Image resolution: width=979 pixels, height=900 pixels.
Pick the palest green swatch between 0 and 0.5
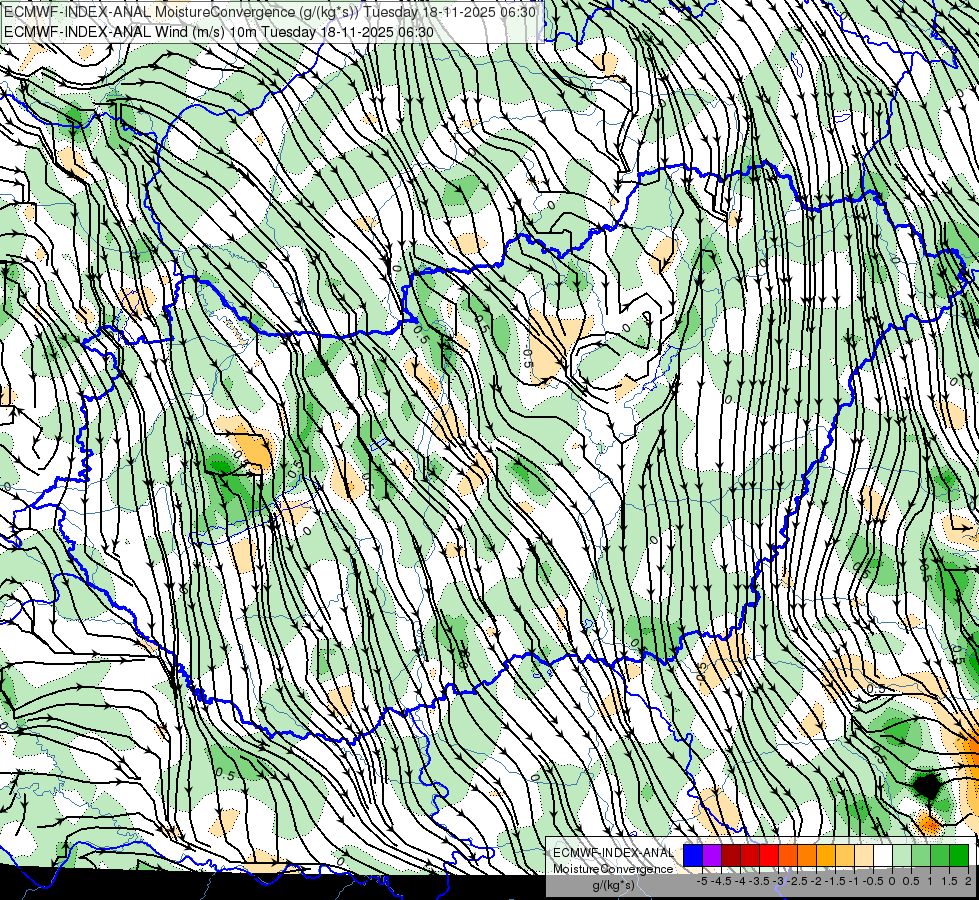[x=902, y=855]
